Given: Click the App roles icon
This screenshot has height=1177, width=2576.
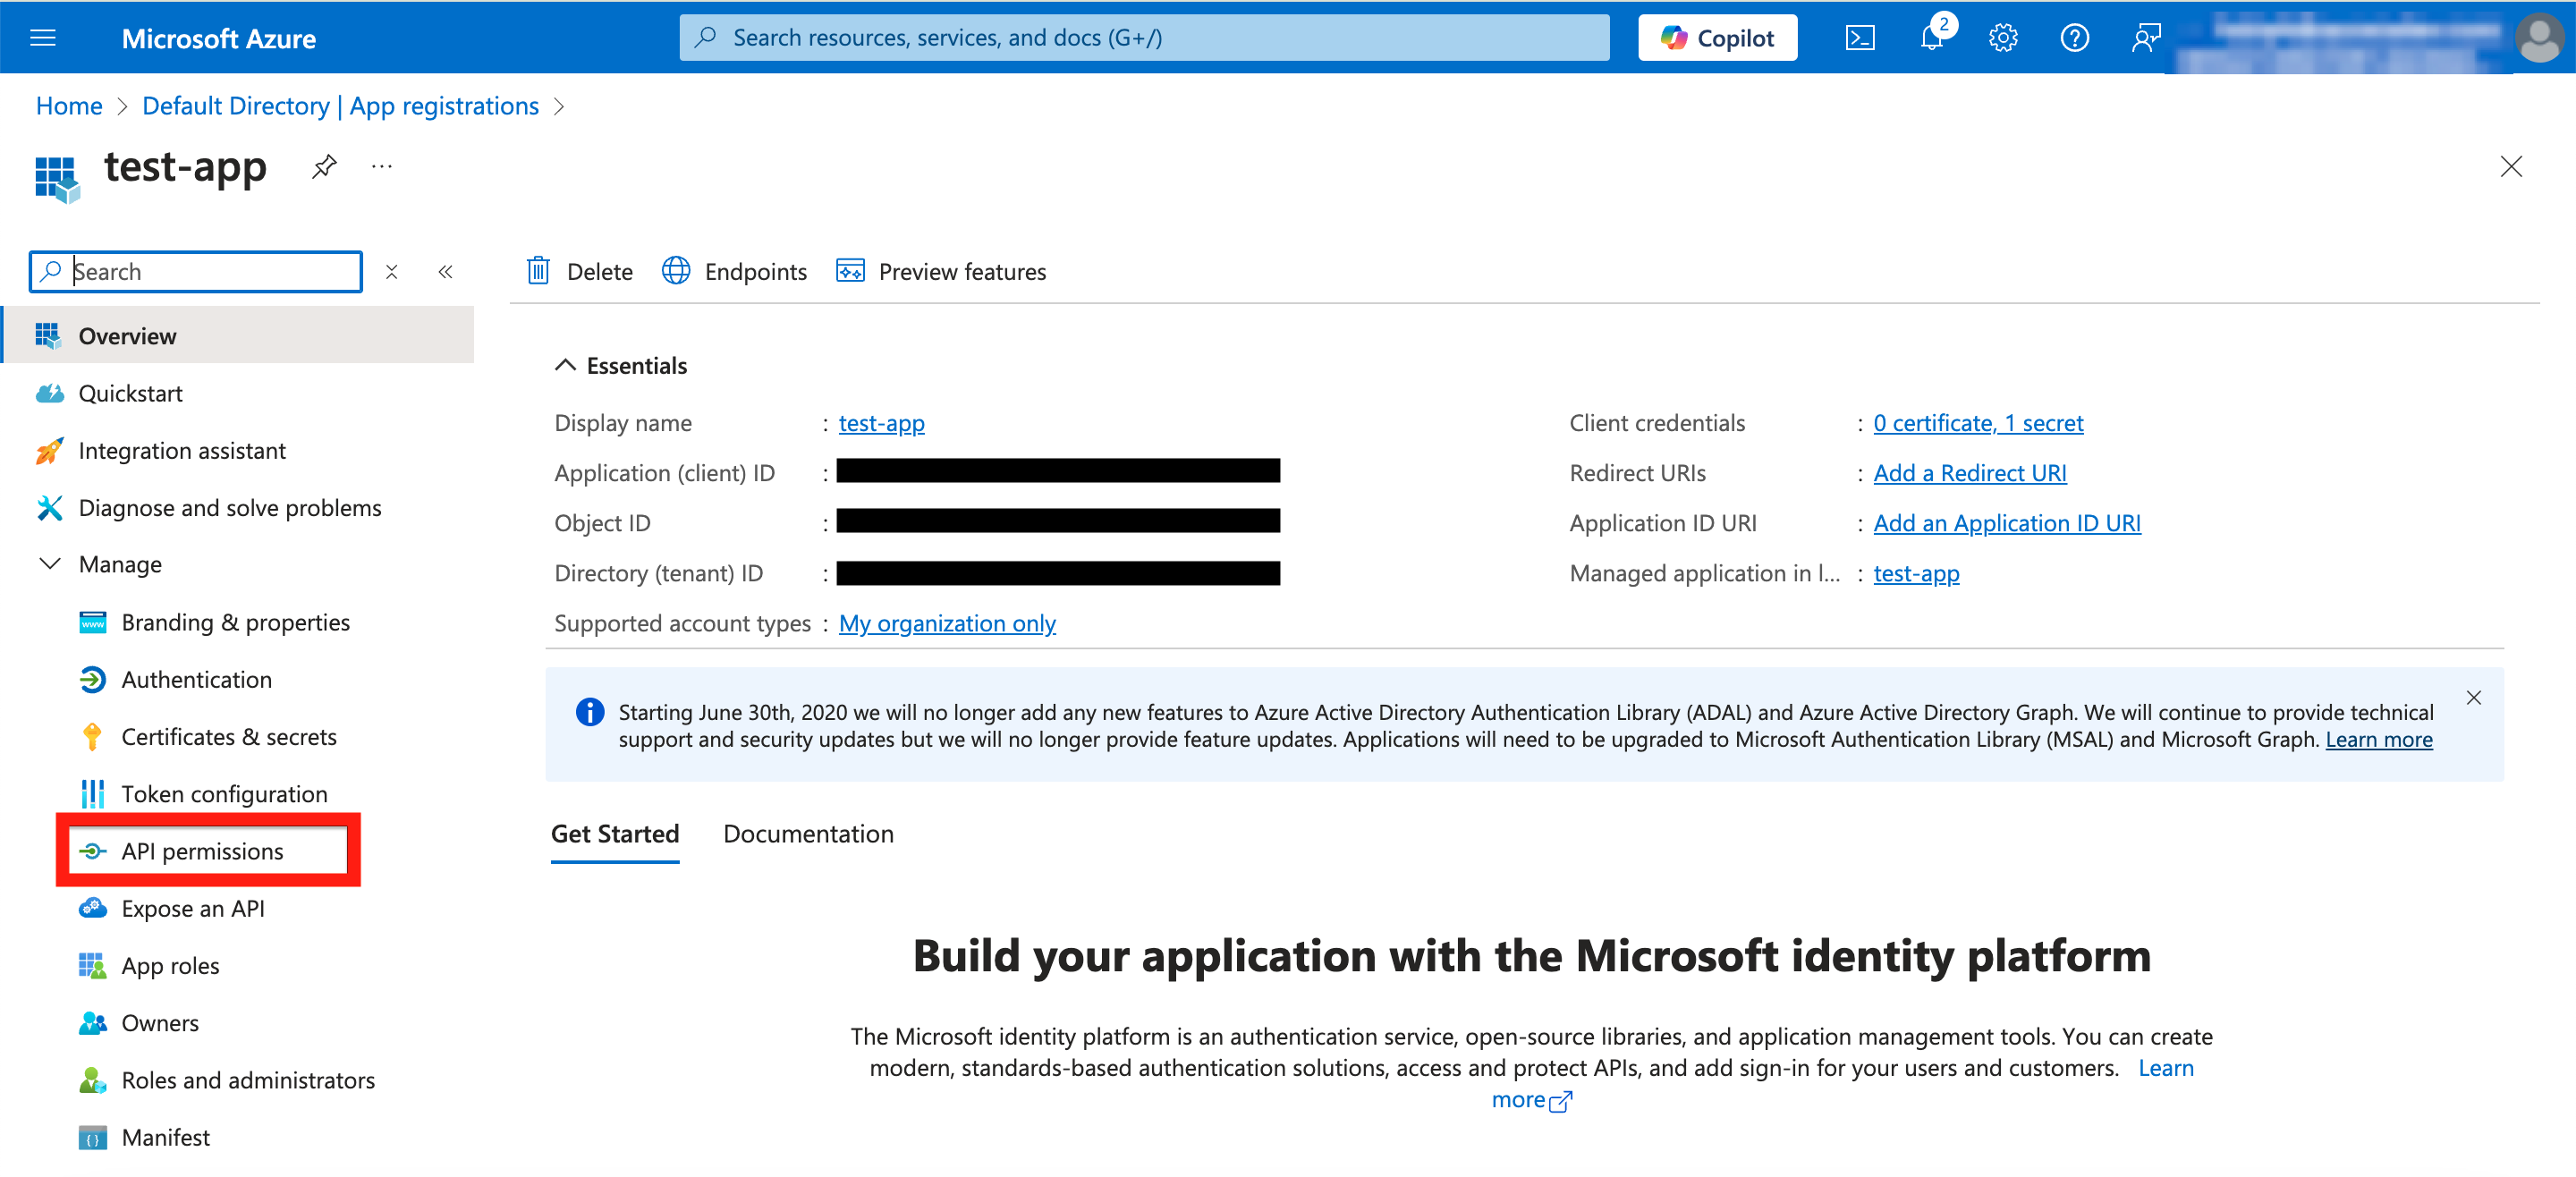Looking at the screenshot, I should click(x=92, y=966).
